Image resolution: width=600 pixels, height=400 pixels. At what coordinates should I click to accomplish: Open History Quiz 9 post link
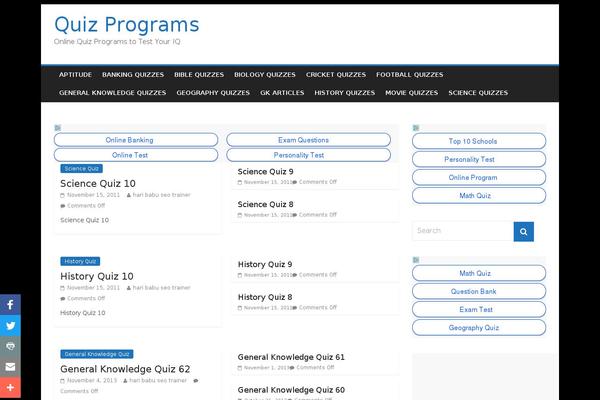coord(265,264)
